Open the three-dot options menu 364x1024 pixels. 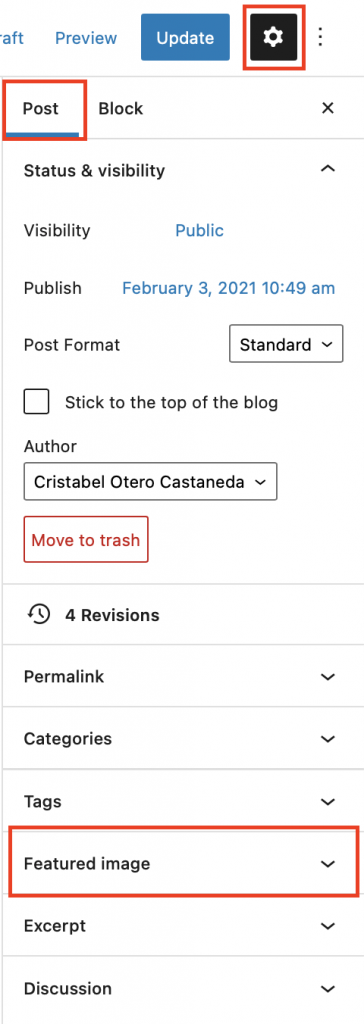click(320, 37)
